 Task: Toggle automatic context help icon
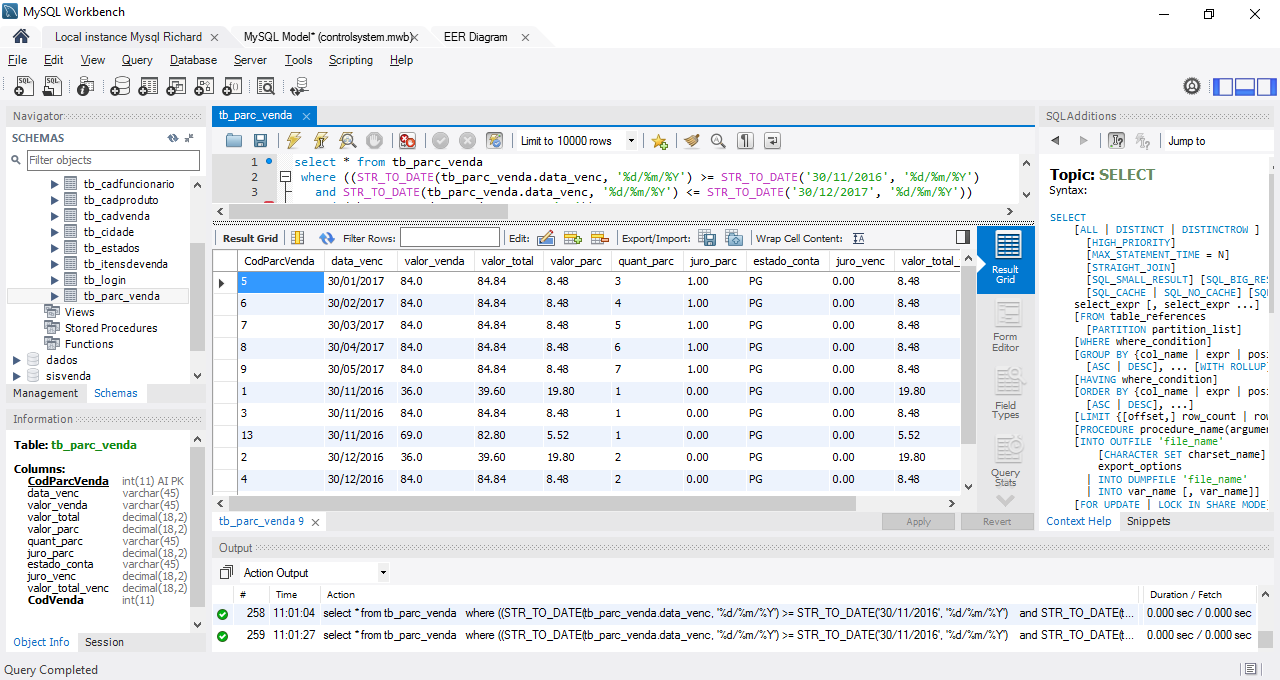click(1117, 141)
